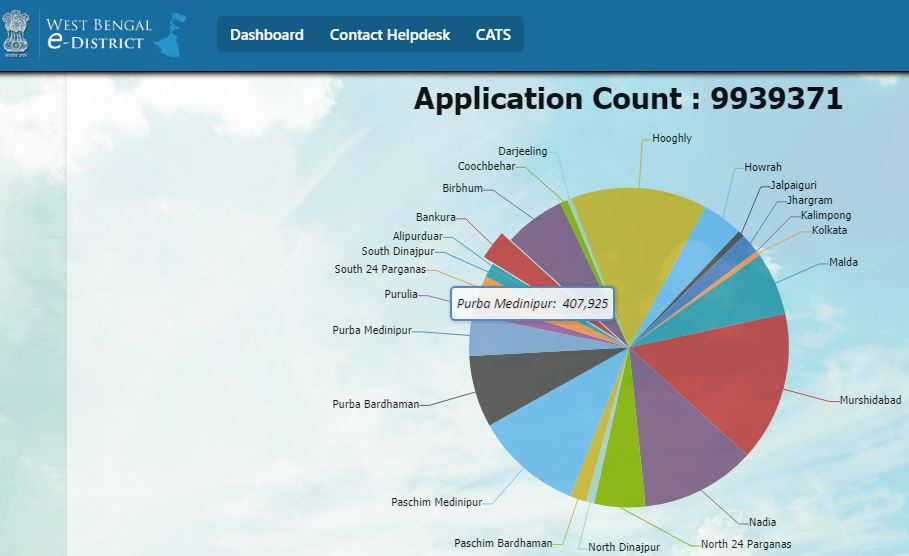Go to the CATS menu item
This screenshot has width=909, height=556.
tap(493, 35)
